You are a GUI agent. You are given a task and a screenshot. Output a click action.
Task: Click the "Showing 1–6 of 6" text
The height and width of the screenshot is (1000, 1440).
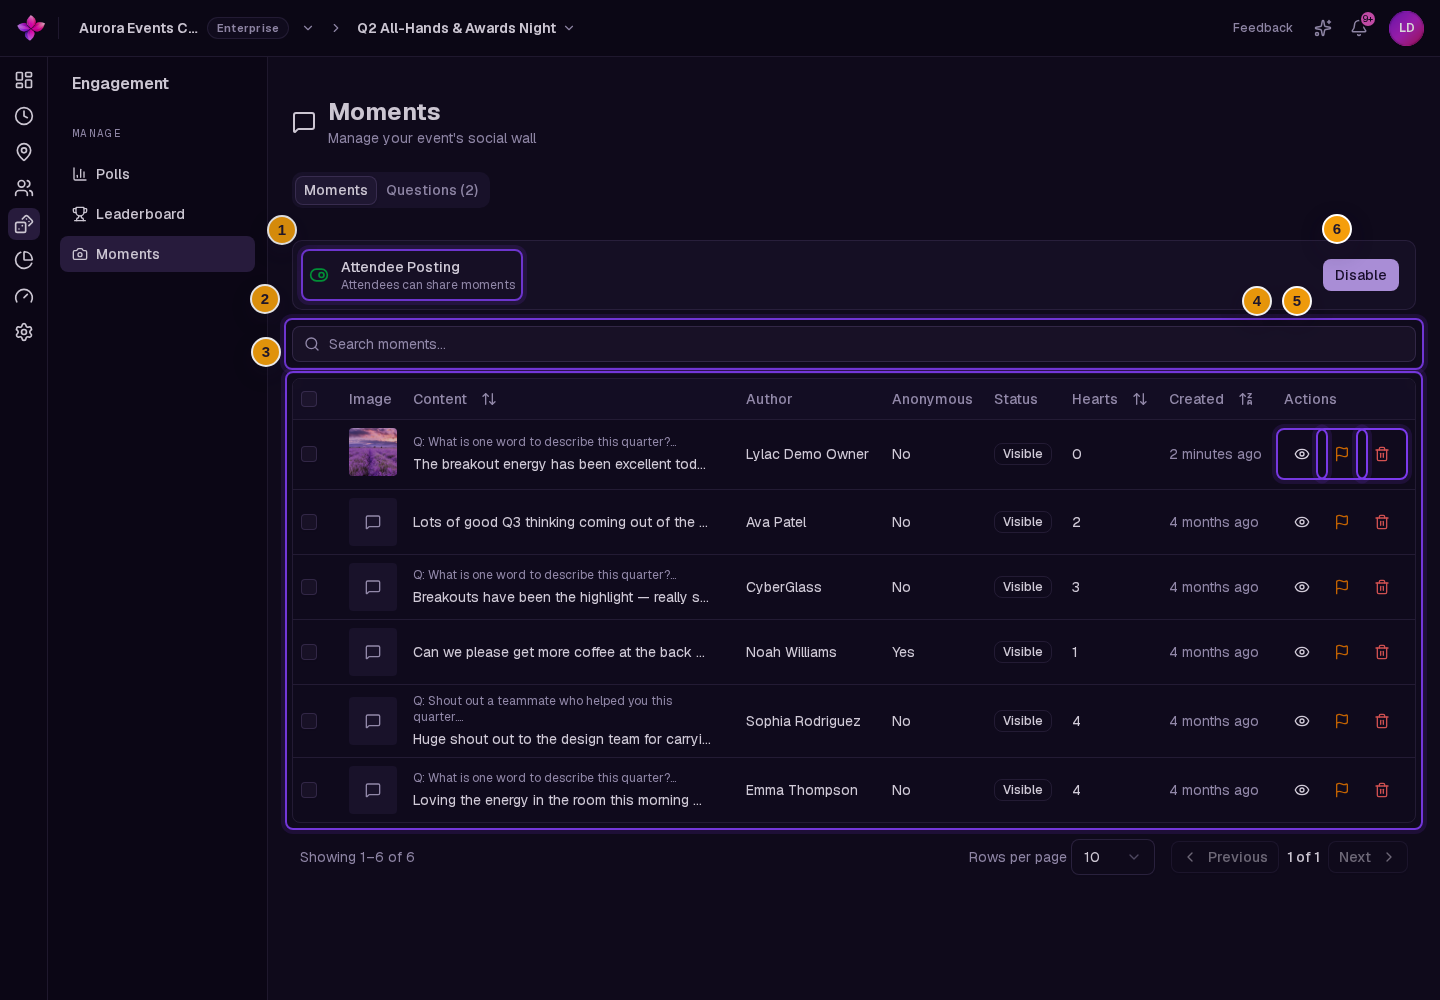pos(357,857)
